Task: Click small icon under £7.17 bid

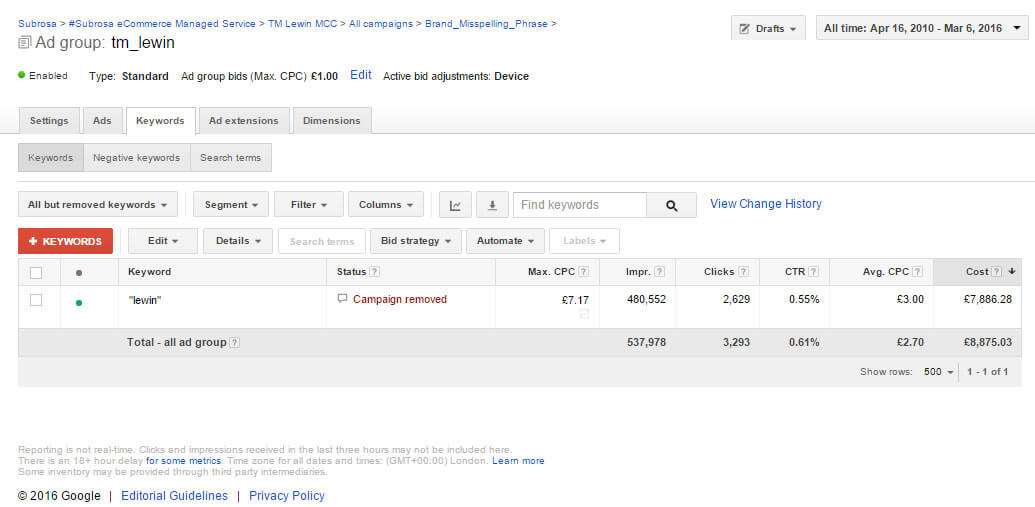Action: (x=584, y=315)
